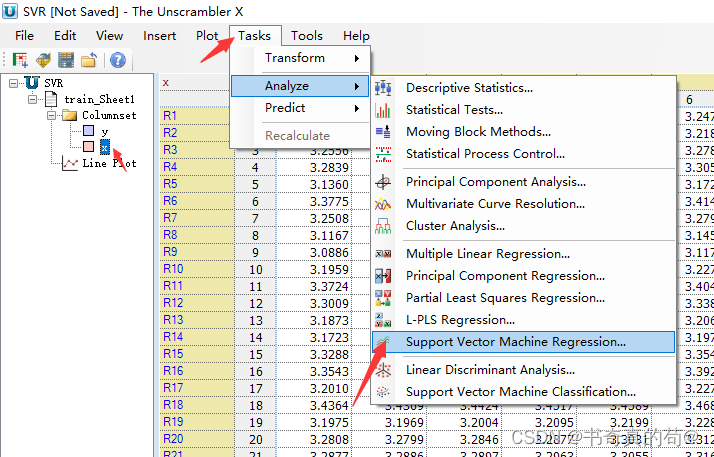
Task: Choose Descriptive Statistics from the submenu
Action: pyautogui.click(x=523, y=88)
